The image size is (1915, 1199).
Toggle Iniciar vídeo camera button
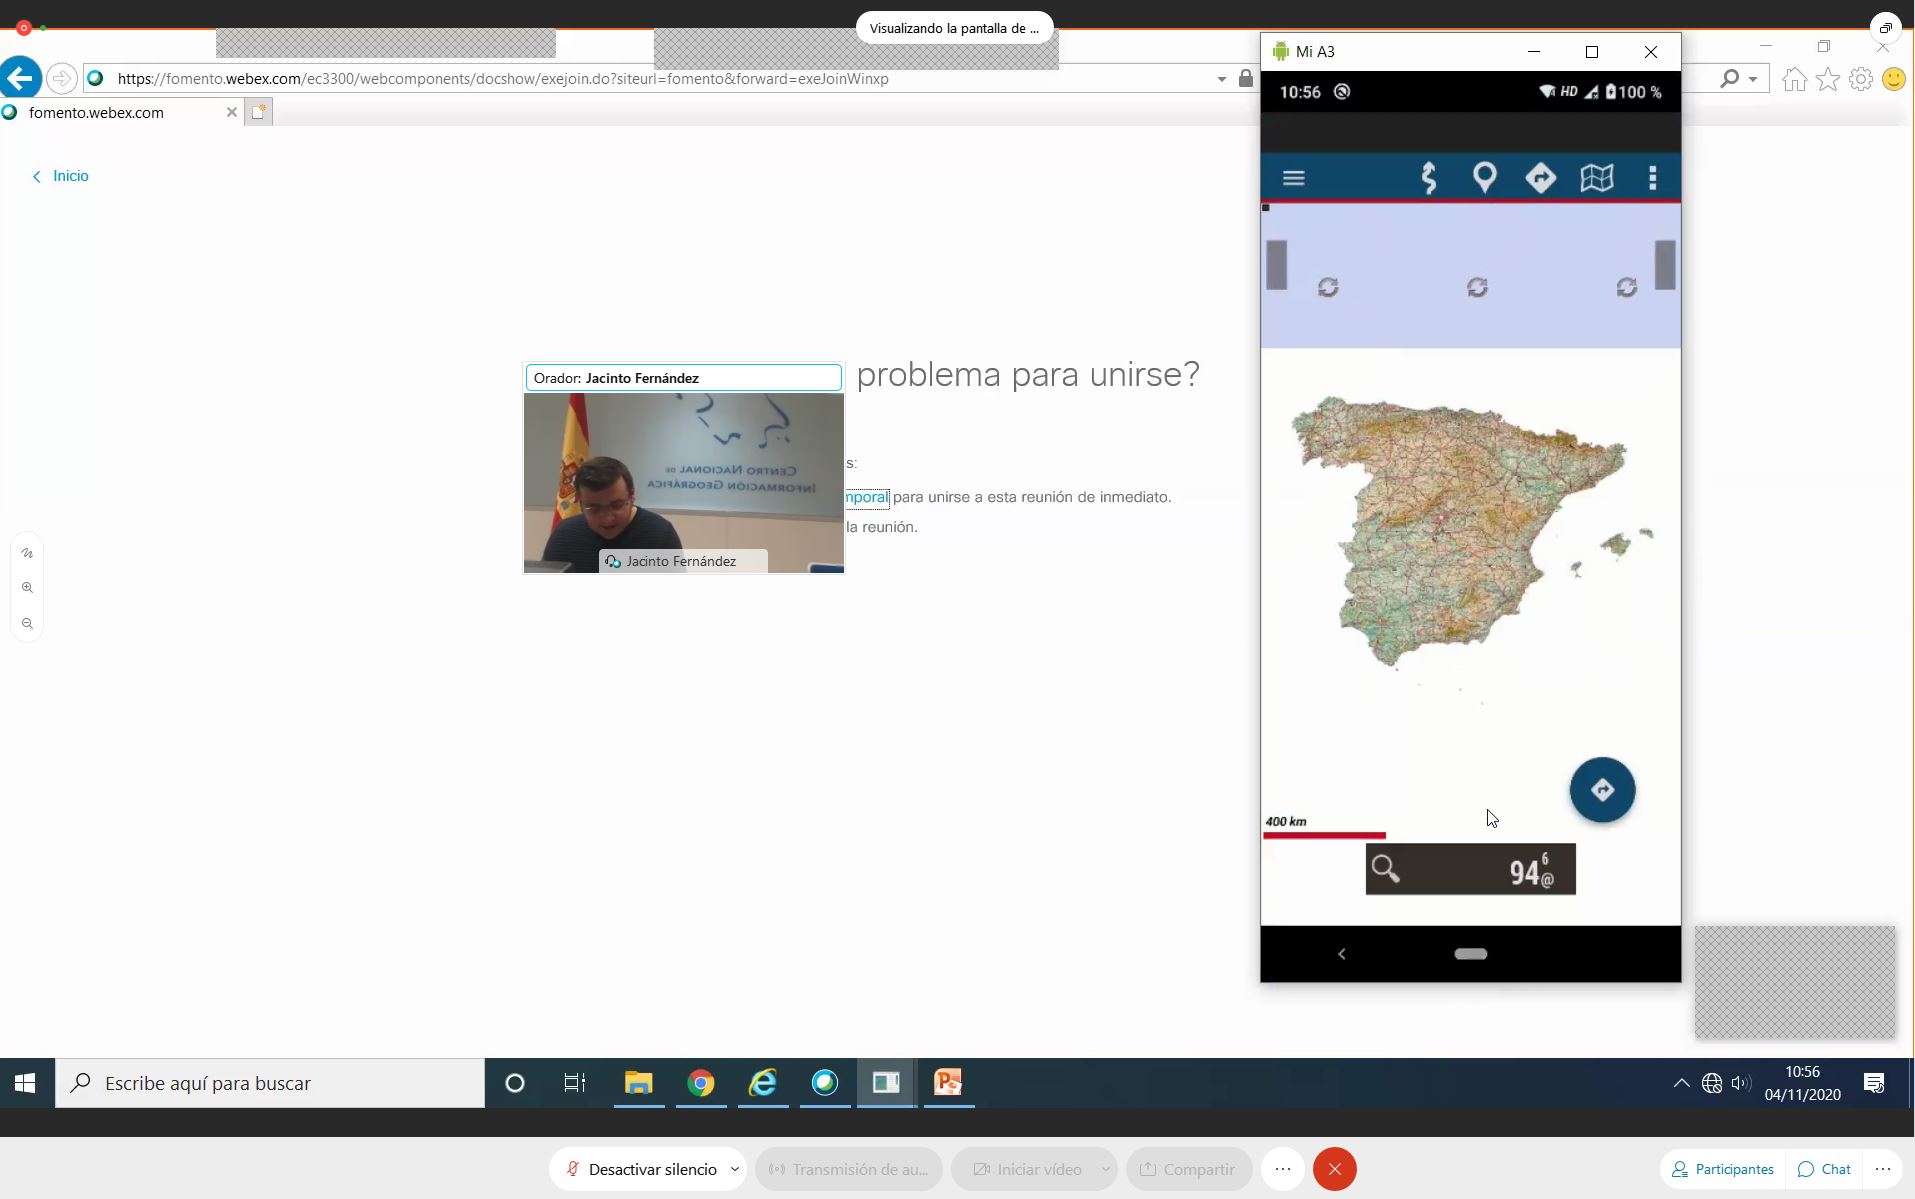click(x=1028, y=1169)
